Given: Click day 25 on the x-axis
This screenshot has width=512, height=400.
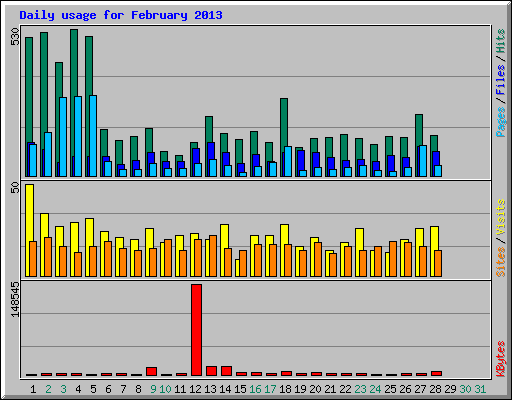Looking at the screenshot, I should click(x=390, y=389).
